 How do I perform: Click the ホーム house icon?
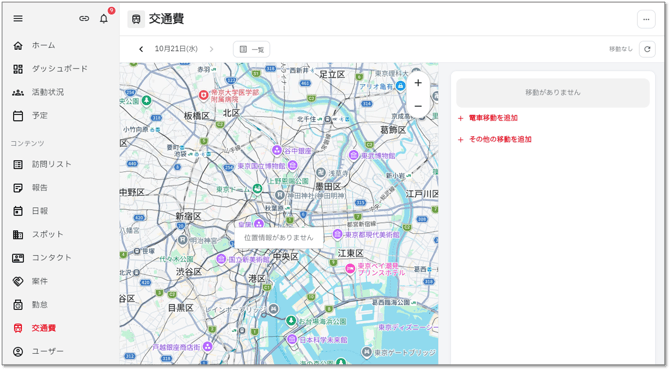click(x=18, y=45)
